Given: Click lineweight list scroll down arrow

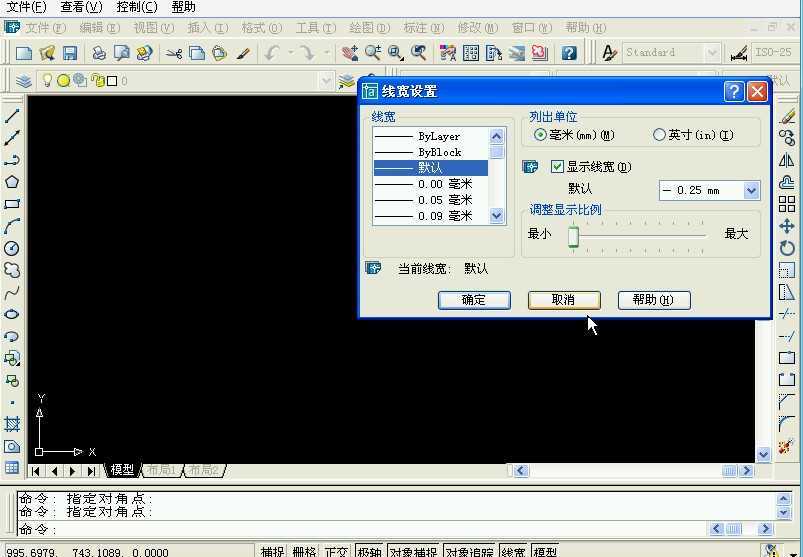Looking at the screenshot, I should point(497,216).
